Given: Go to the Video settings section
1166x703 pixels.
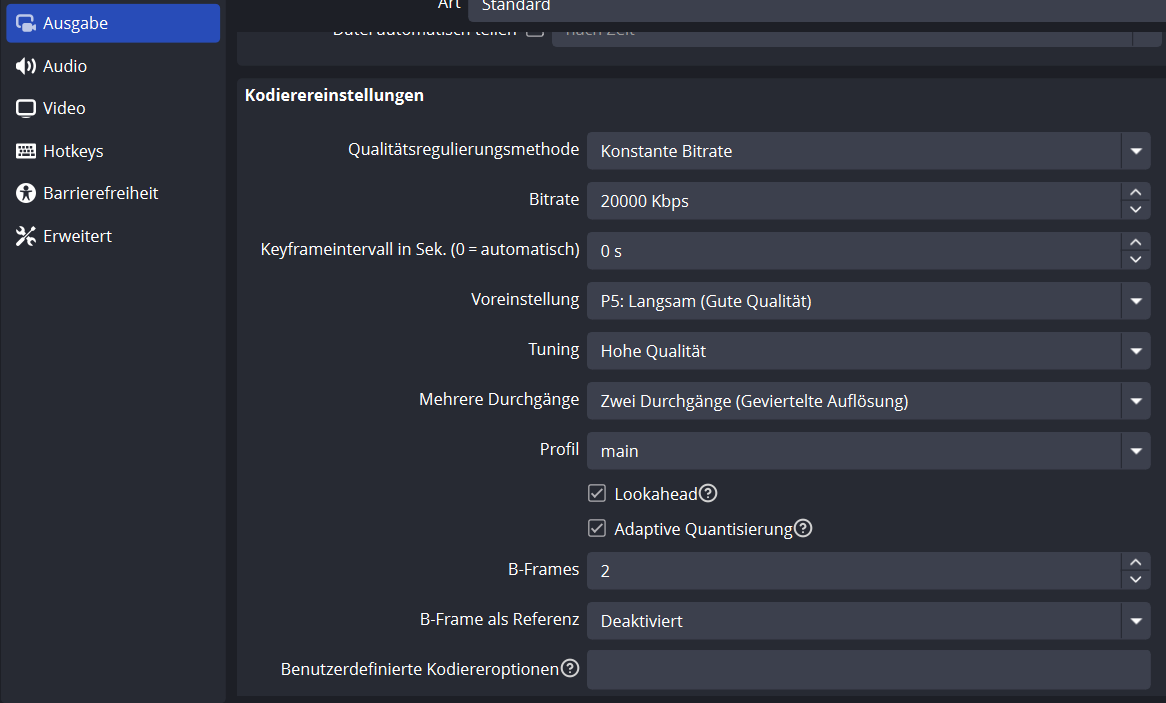Looking at the screenshot, I should coord(113,109).
